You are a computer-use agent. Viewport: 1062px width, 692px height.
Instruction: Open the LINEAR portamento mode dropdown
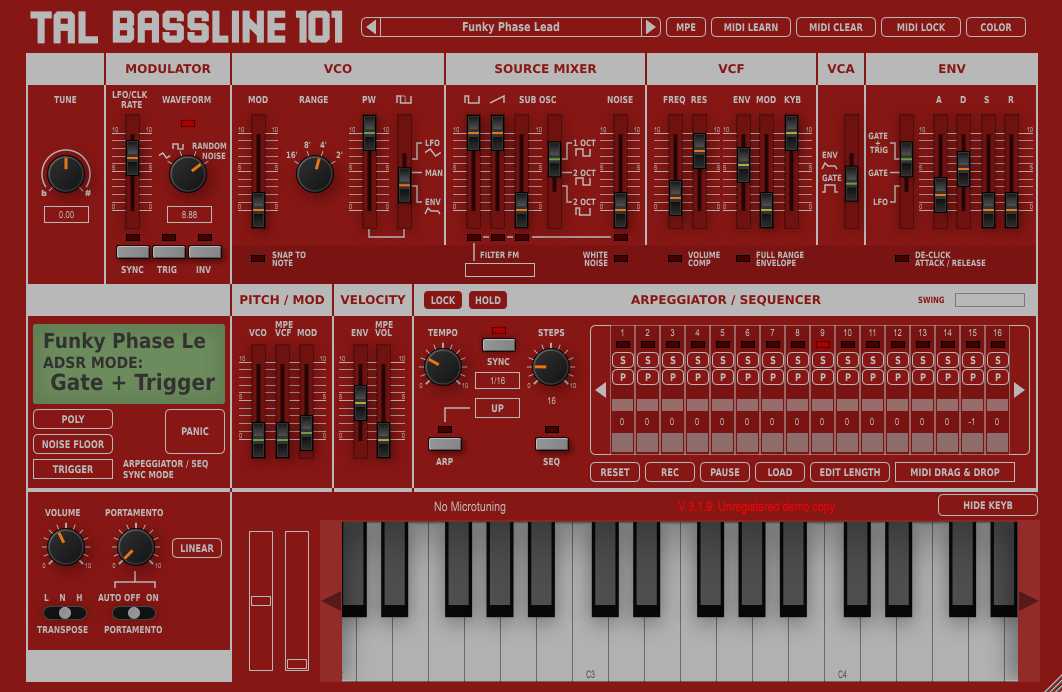(197, 548)
